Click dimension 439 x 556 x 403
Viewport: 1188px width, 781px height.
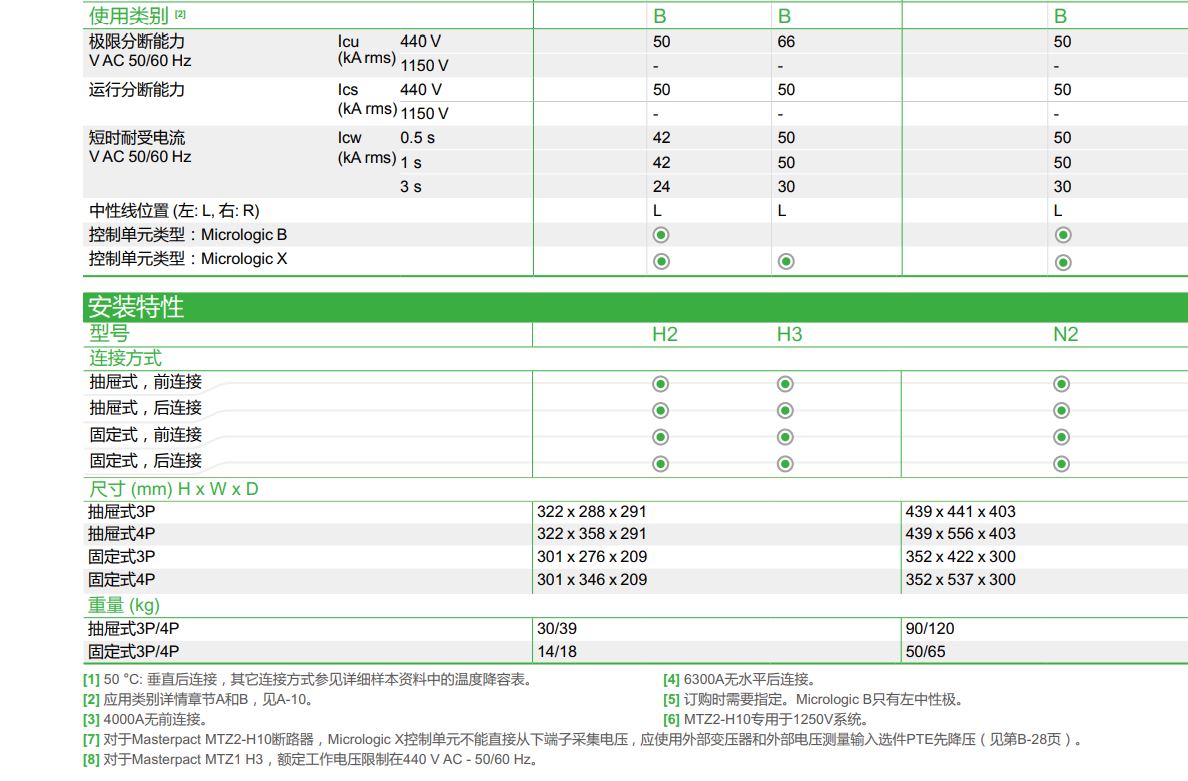tap(961, 533)
